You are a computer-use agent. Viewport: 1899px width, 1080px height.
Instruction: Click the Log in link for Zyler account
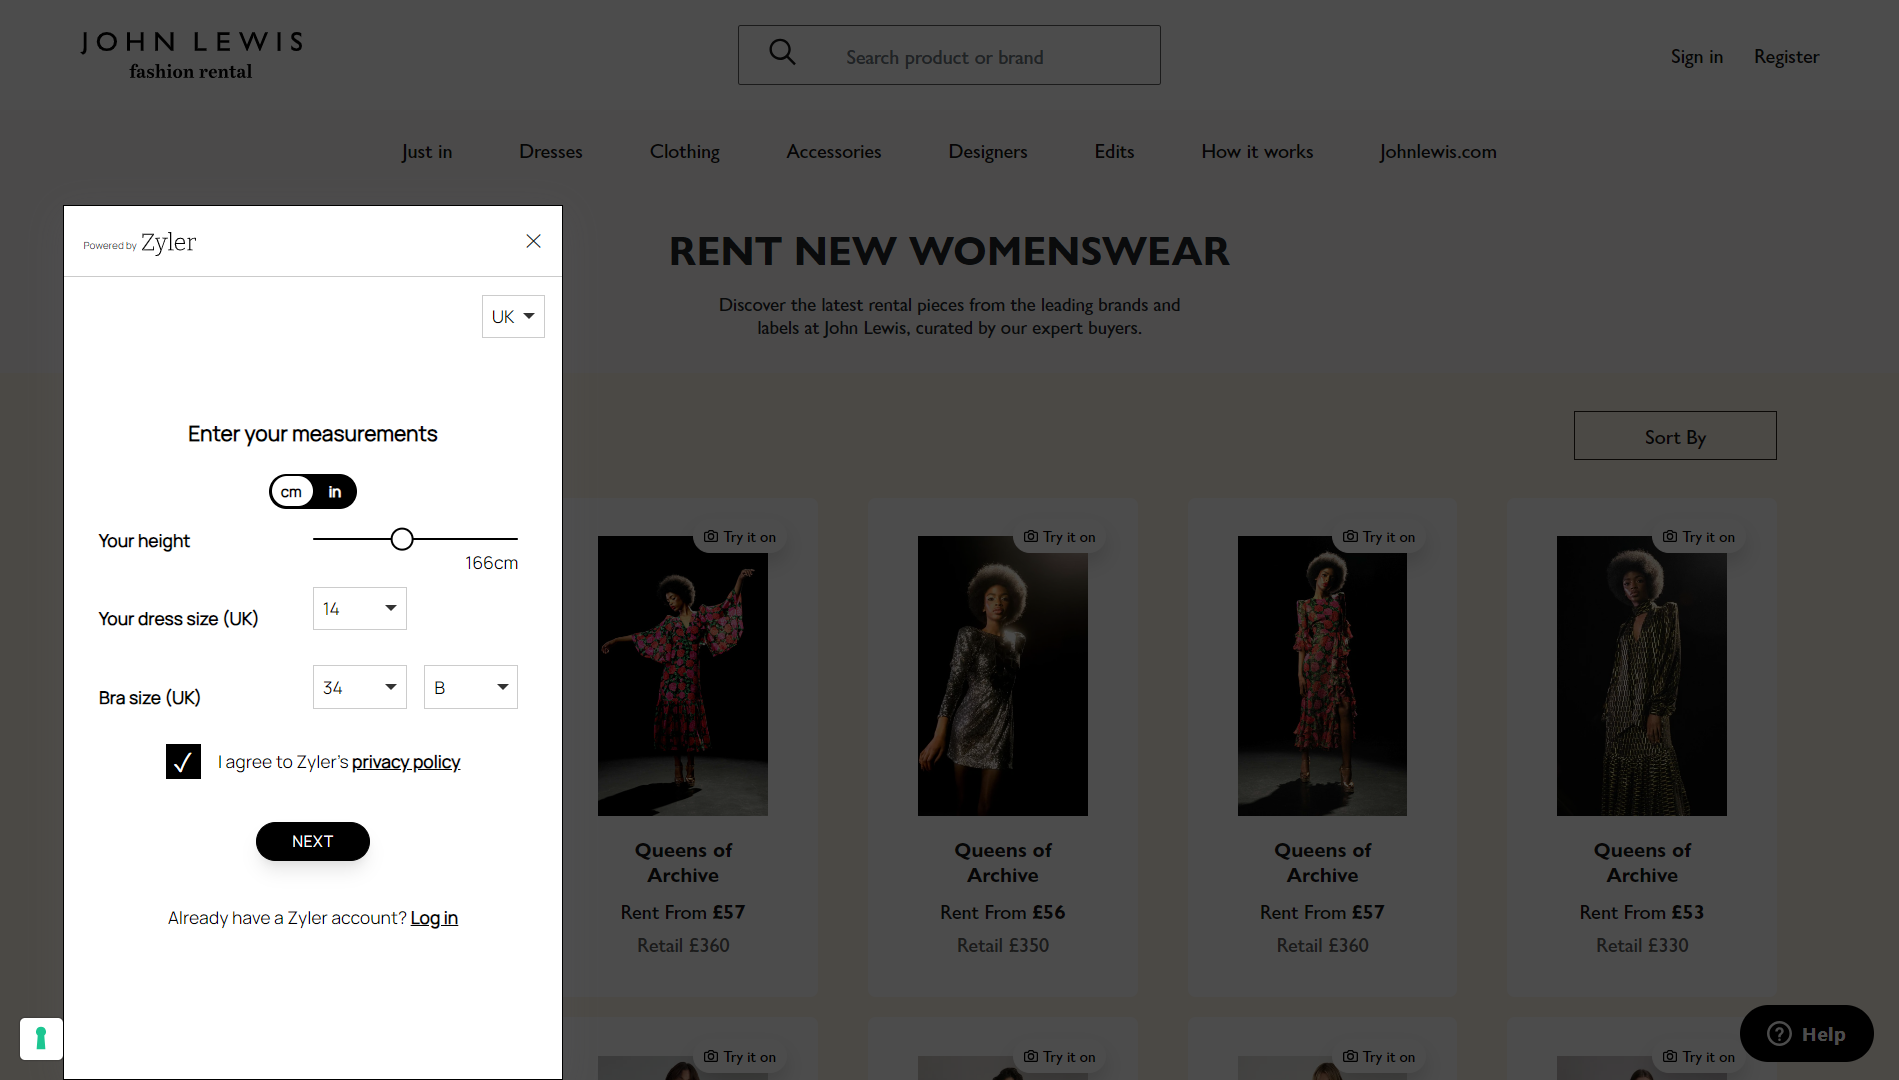click(434, 918)
